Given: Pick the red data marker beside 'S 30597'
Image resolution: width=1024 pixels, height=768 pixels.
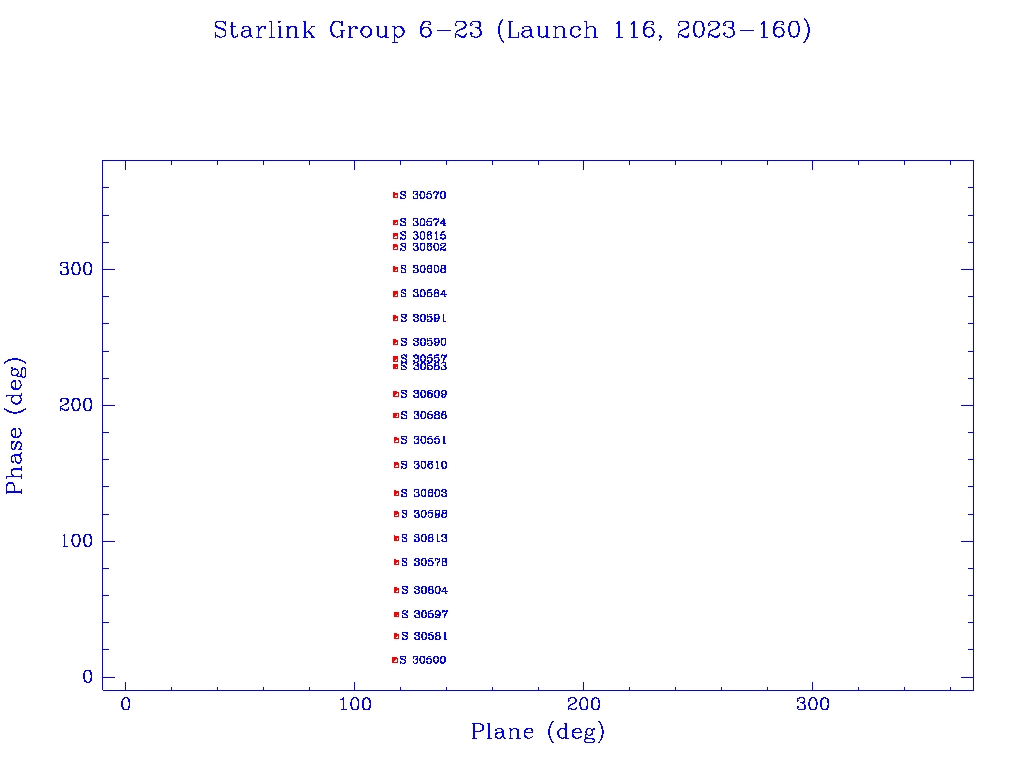Looking at the screenshot, I should click(x=396, y=615).
